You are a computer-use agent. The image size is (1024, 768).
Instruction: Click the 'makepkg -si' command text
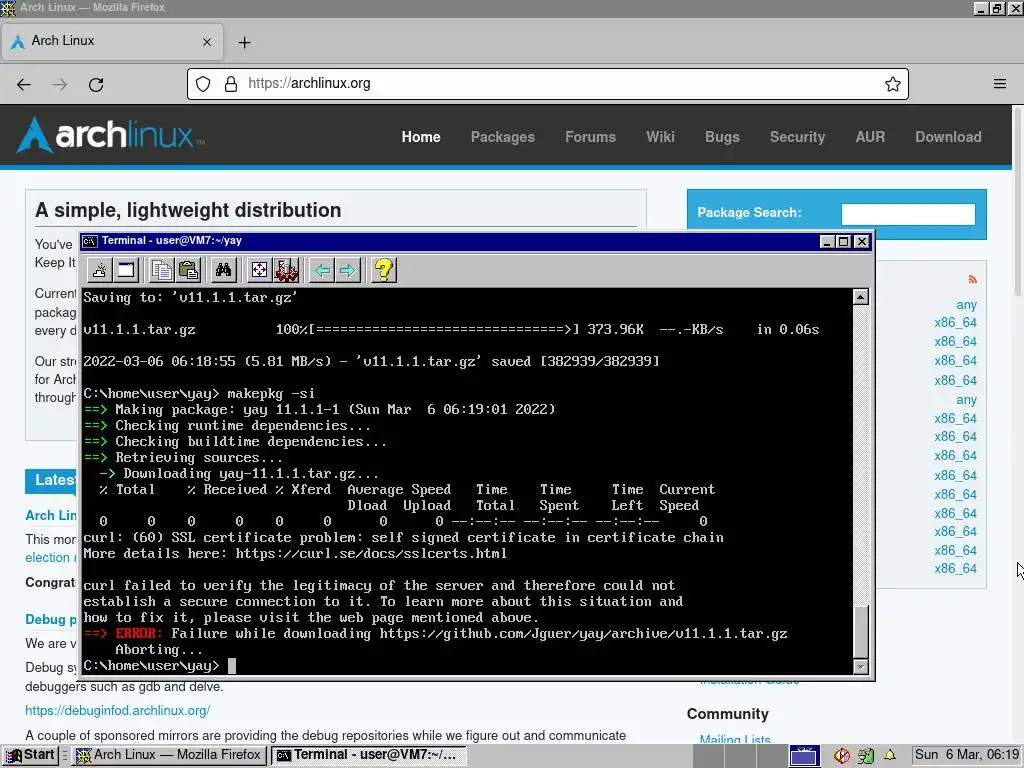pyautogui.click(x=271, y=393)
